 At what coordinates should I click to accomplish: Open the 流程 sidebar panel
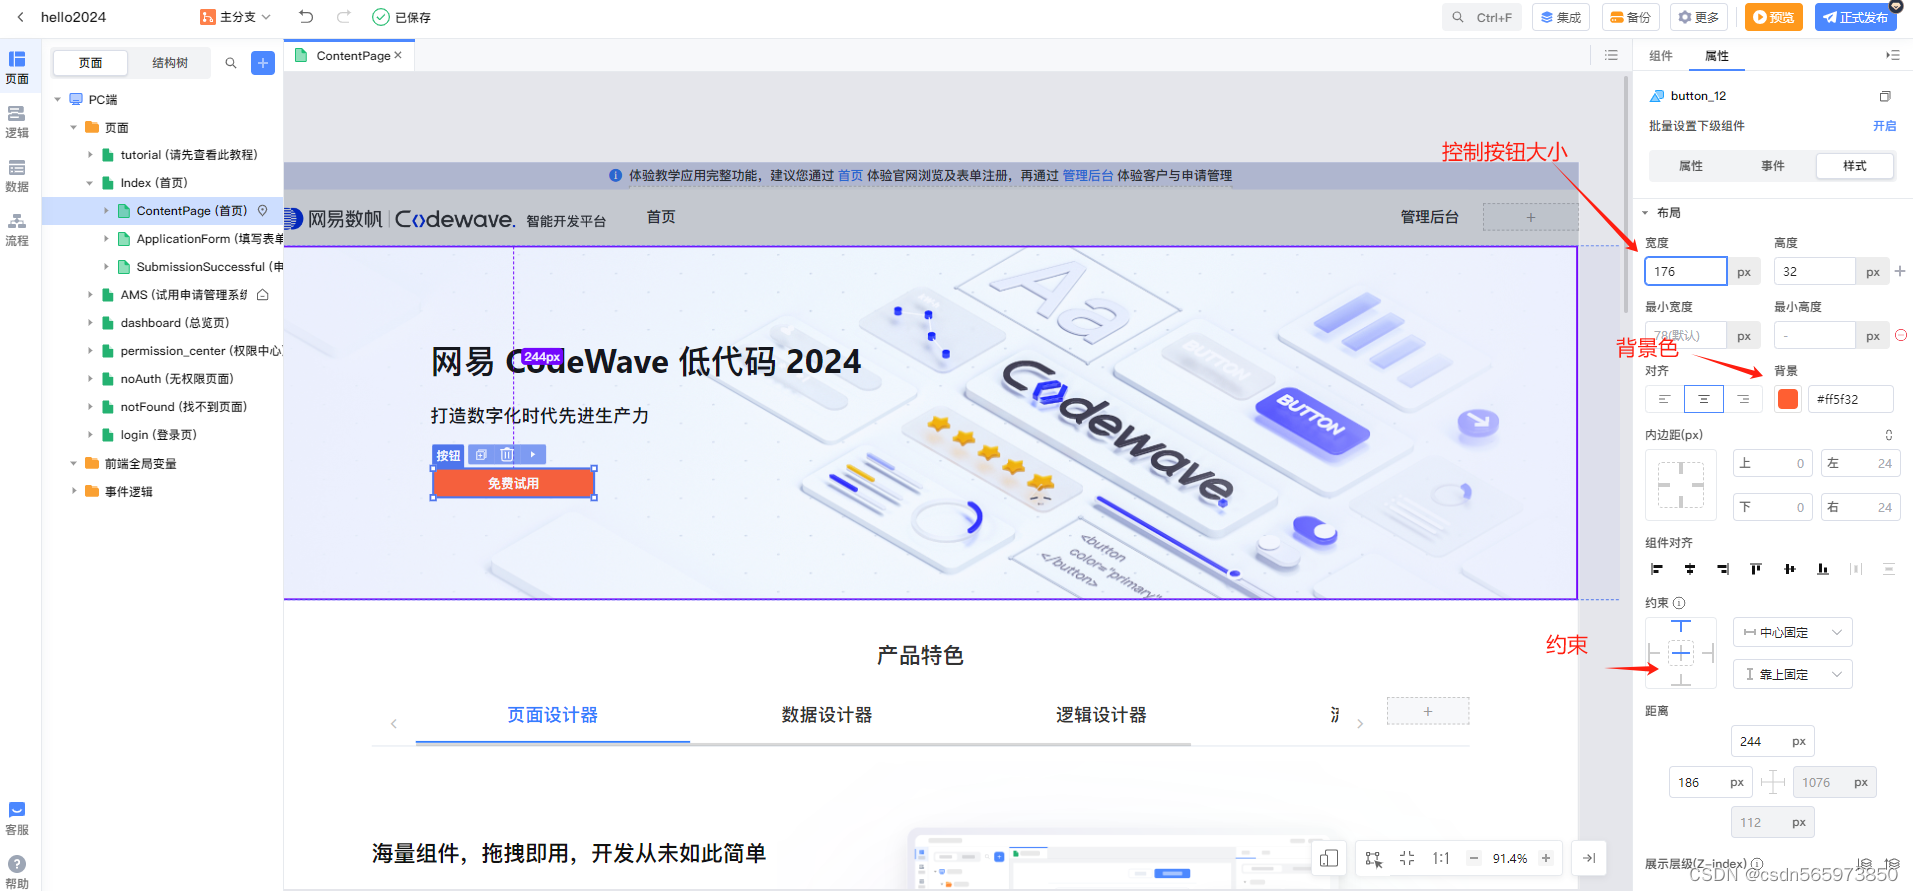pos(17,229)
